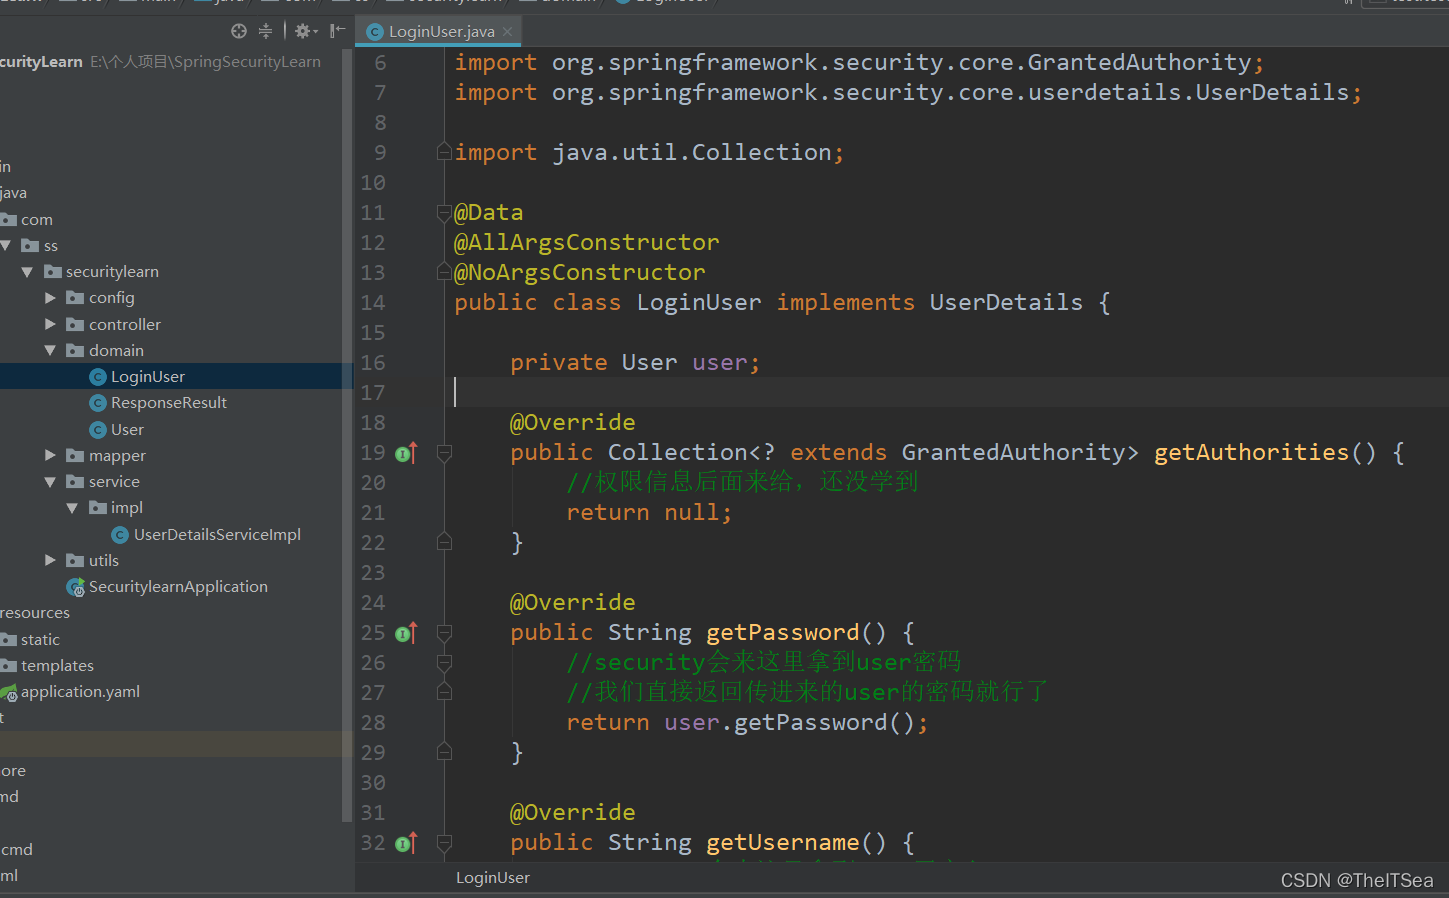Click the securitylearn package folder icon
This screenshot has width=1449, height=898.
(53, 272)
